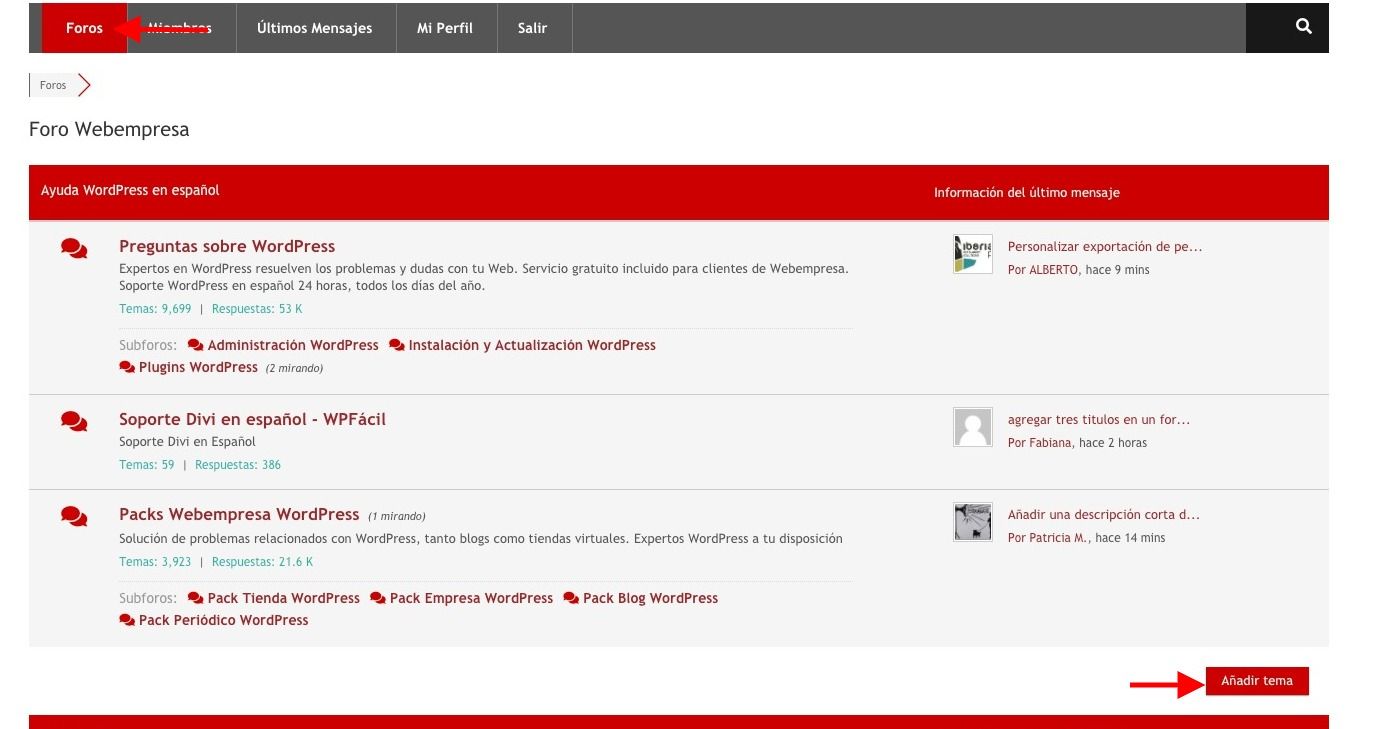Image resolution: width=1393 pixels, height=729 pixels.
Task: Open the Administración WordPress subforum
Action: pyautogui.click(x=293, y=345)
